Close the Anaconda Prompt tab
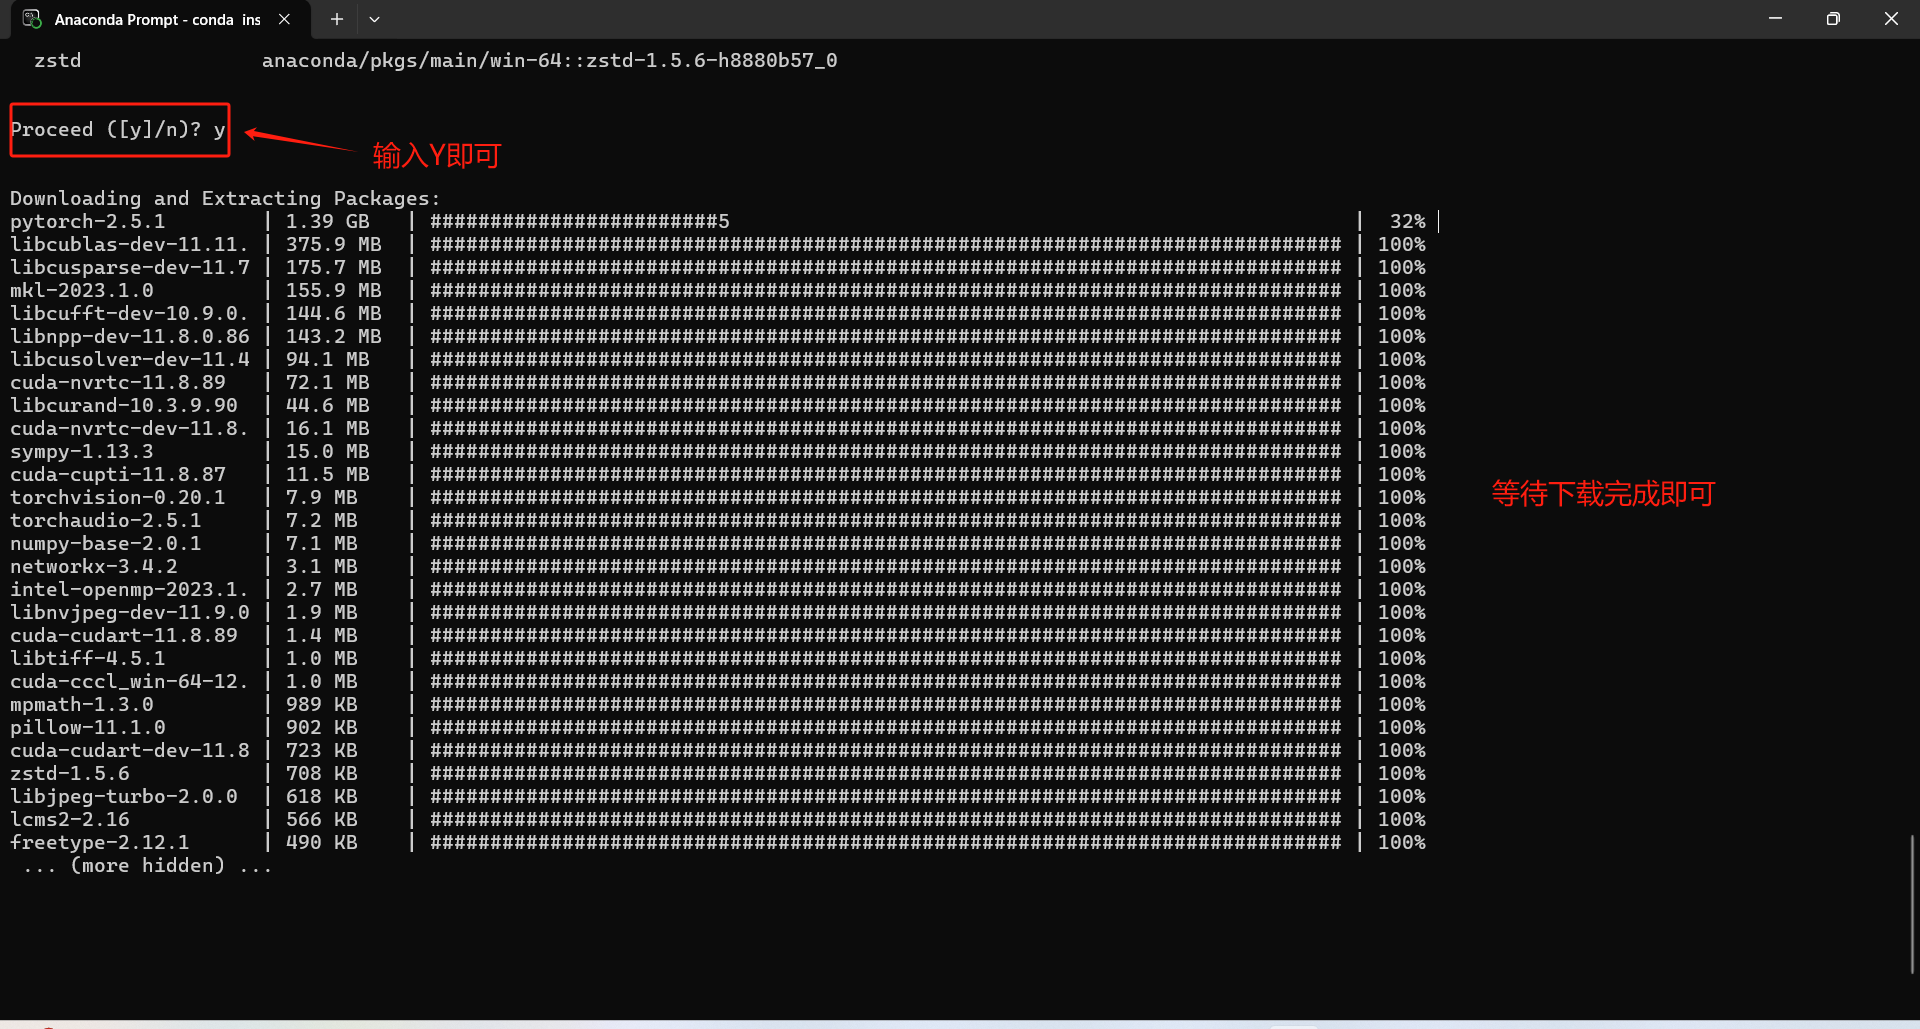The image size is (1920, 1029). click(285, 19)
